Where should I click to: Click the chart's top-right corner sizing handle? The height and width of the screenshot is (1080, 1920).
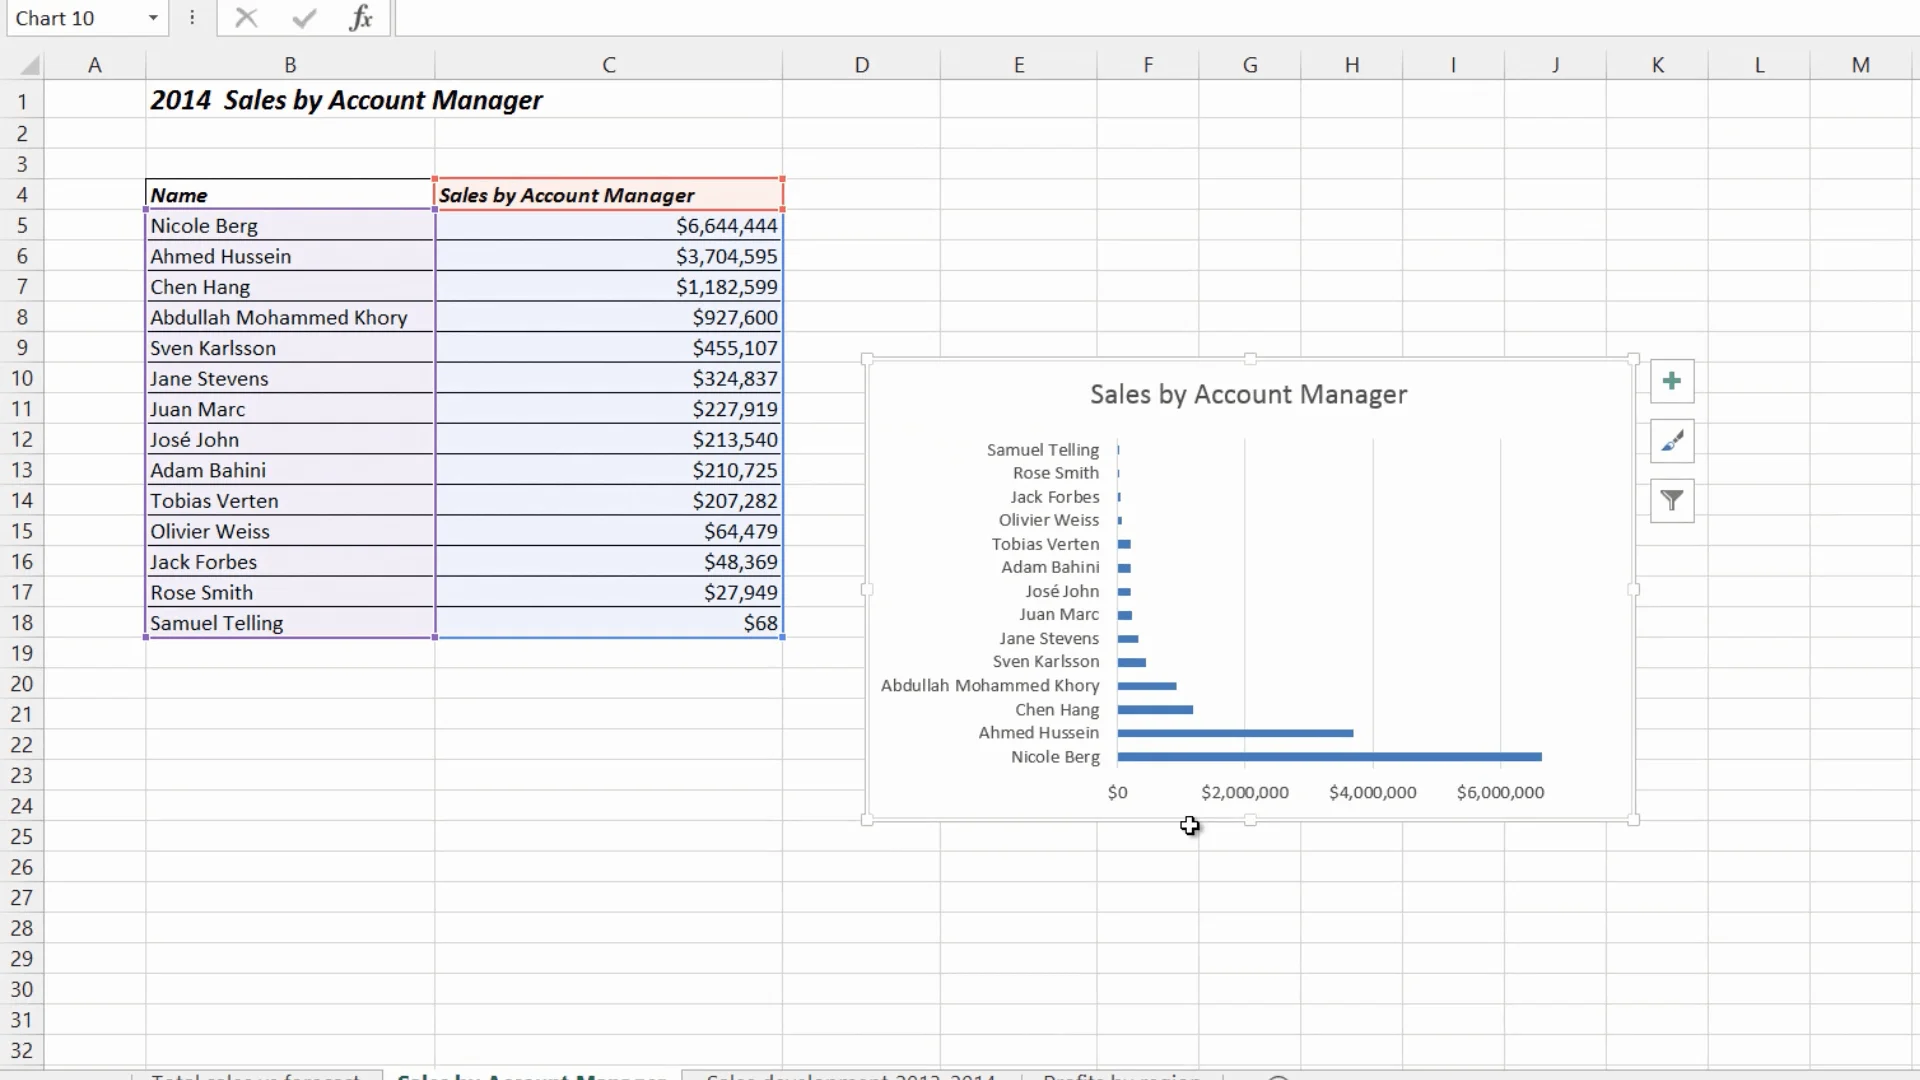[x=1634, y=358]
